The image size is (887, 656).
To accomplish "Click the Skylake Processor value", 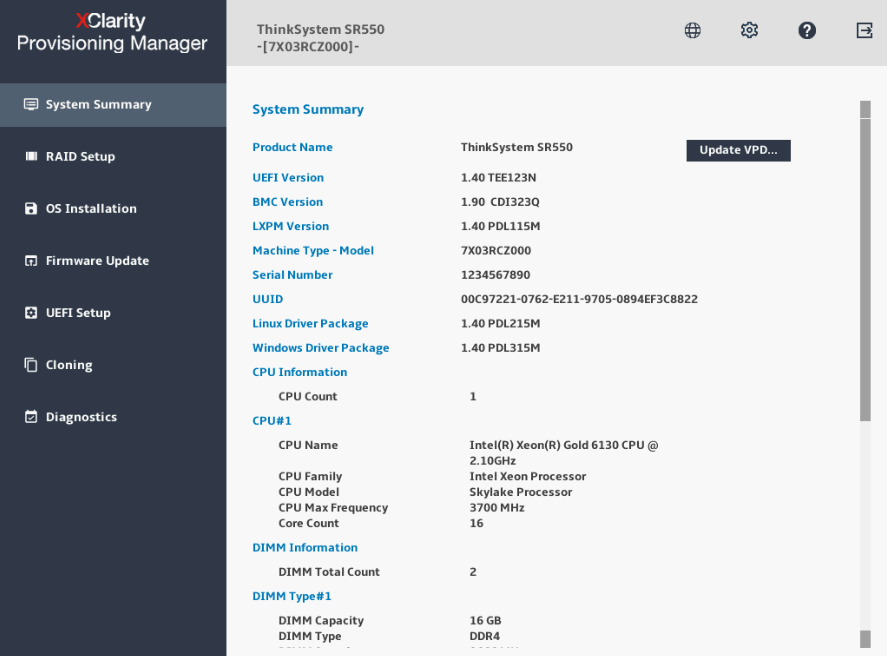I will [x=521, y=492].
